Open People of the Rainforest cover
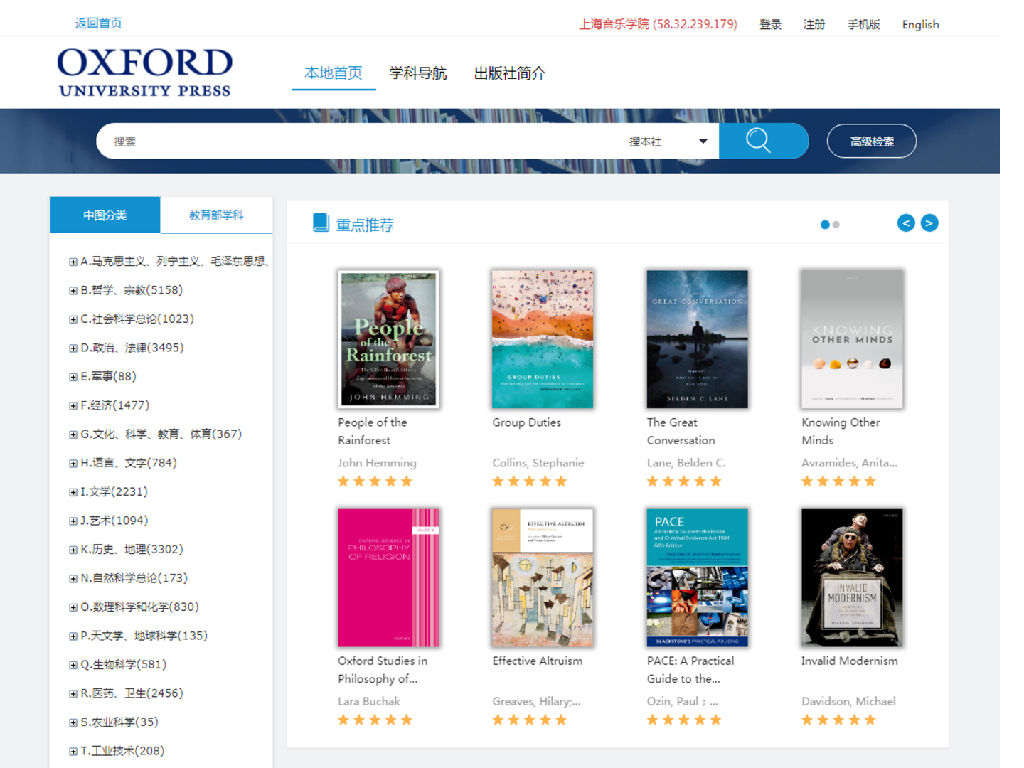1024x768 pixels. (x=389, y=339)
